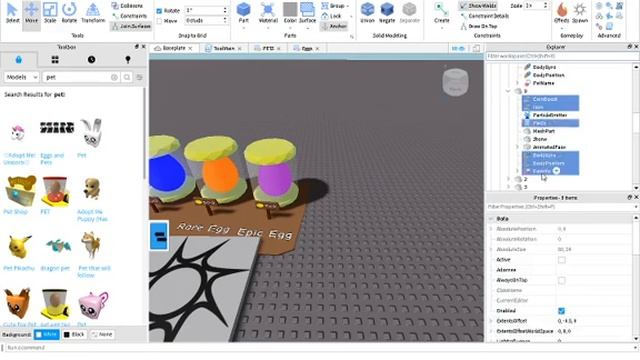Viewport: 640px width, 360px height.
Task: Switch to the Baseplate viewport tab
Action: 174,48
